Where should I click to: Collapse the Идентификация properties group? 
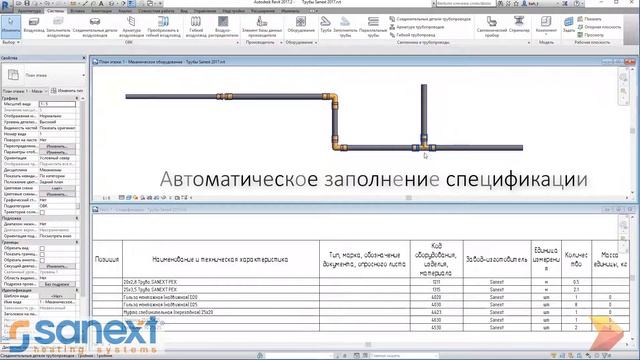tap(77, 290)
